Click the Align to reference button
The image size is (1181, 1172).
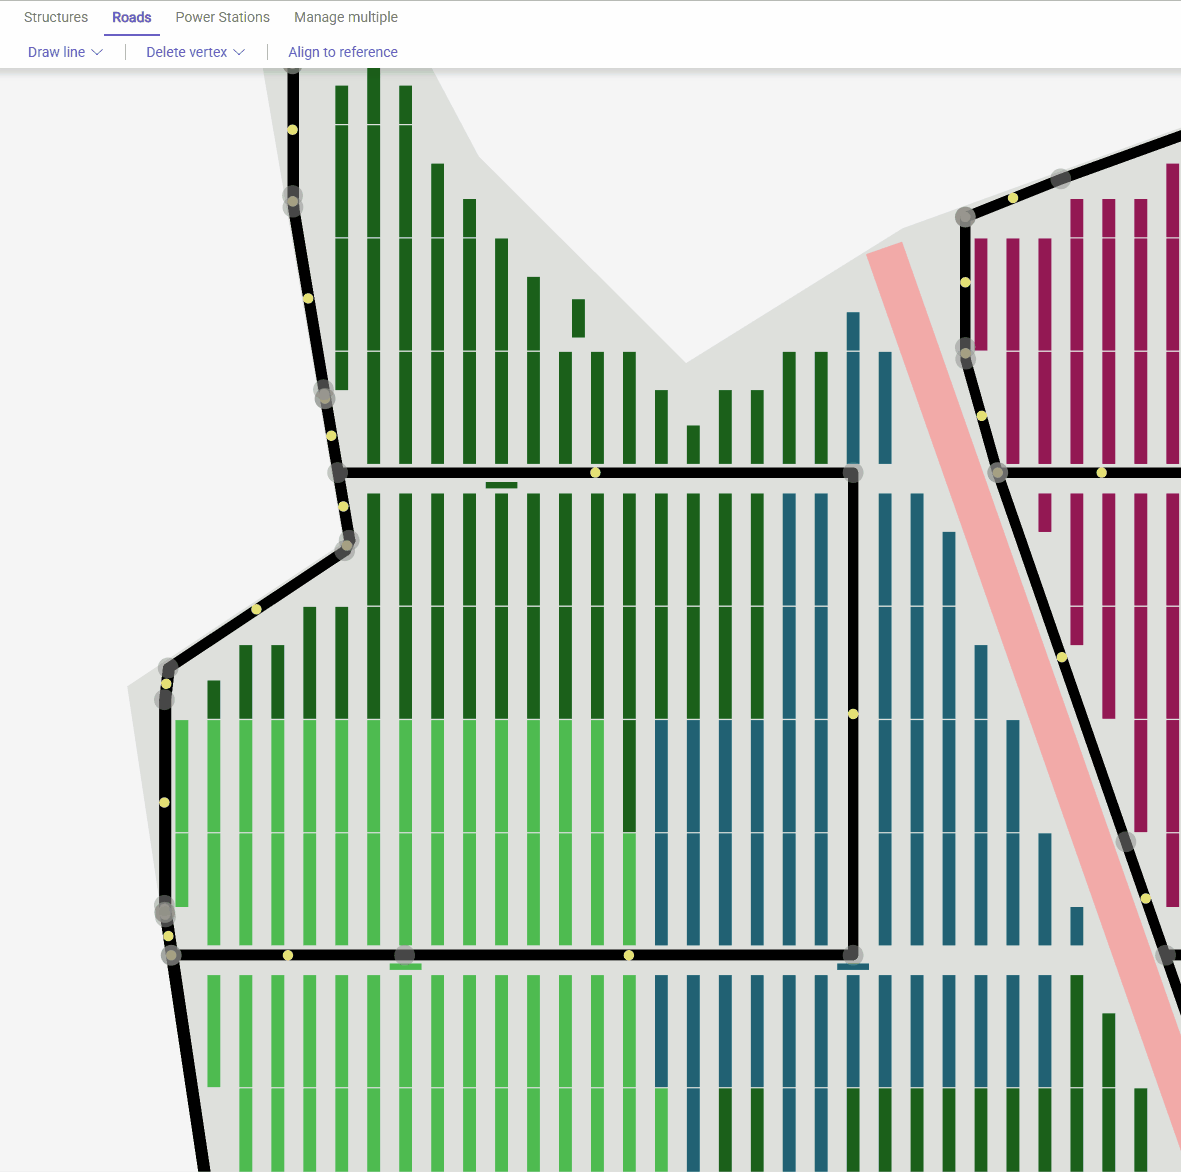[343, 52]
